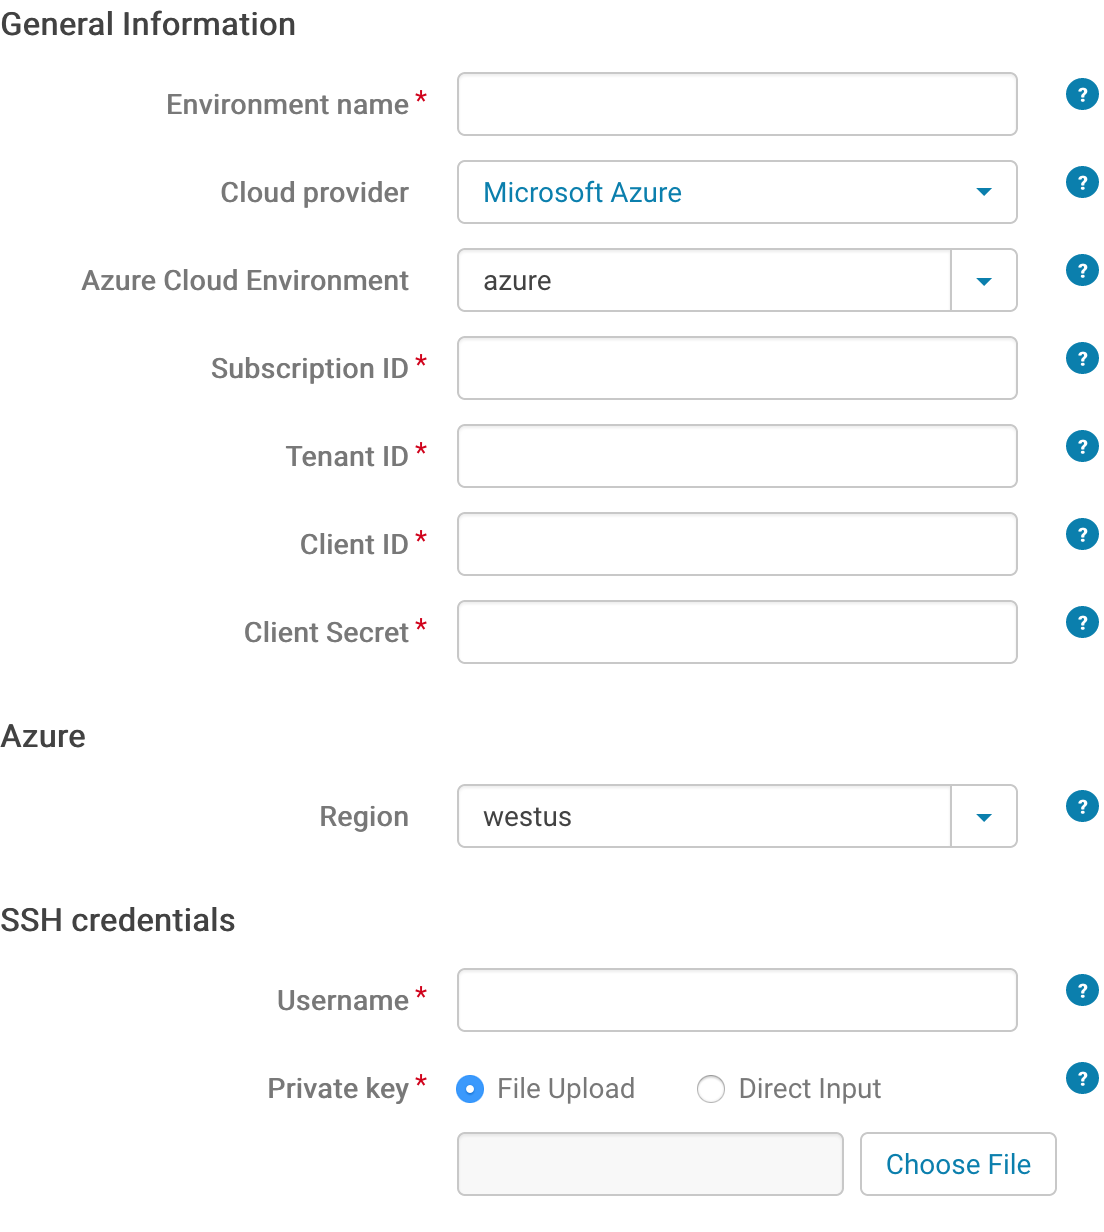Click the Choose File button
Screen dimensions: 1104x1232
point(958,1164)
